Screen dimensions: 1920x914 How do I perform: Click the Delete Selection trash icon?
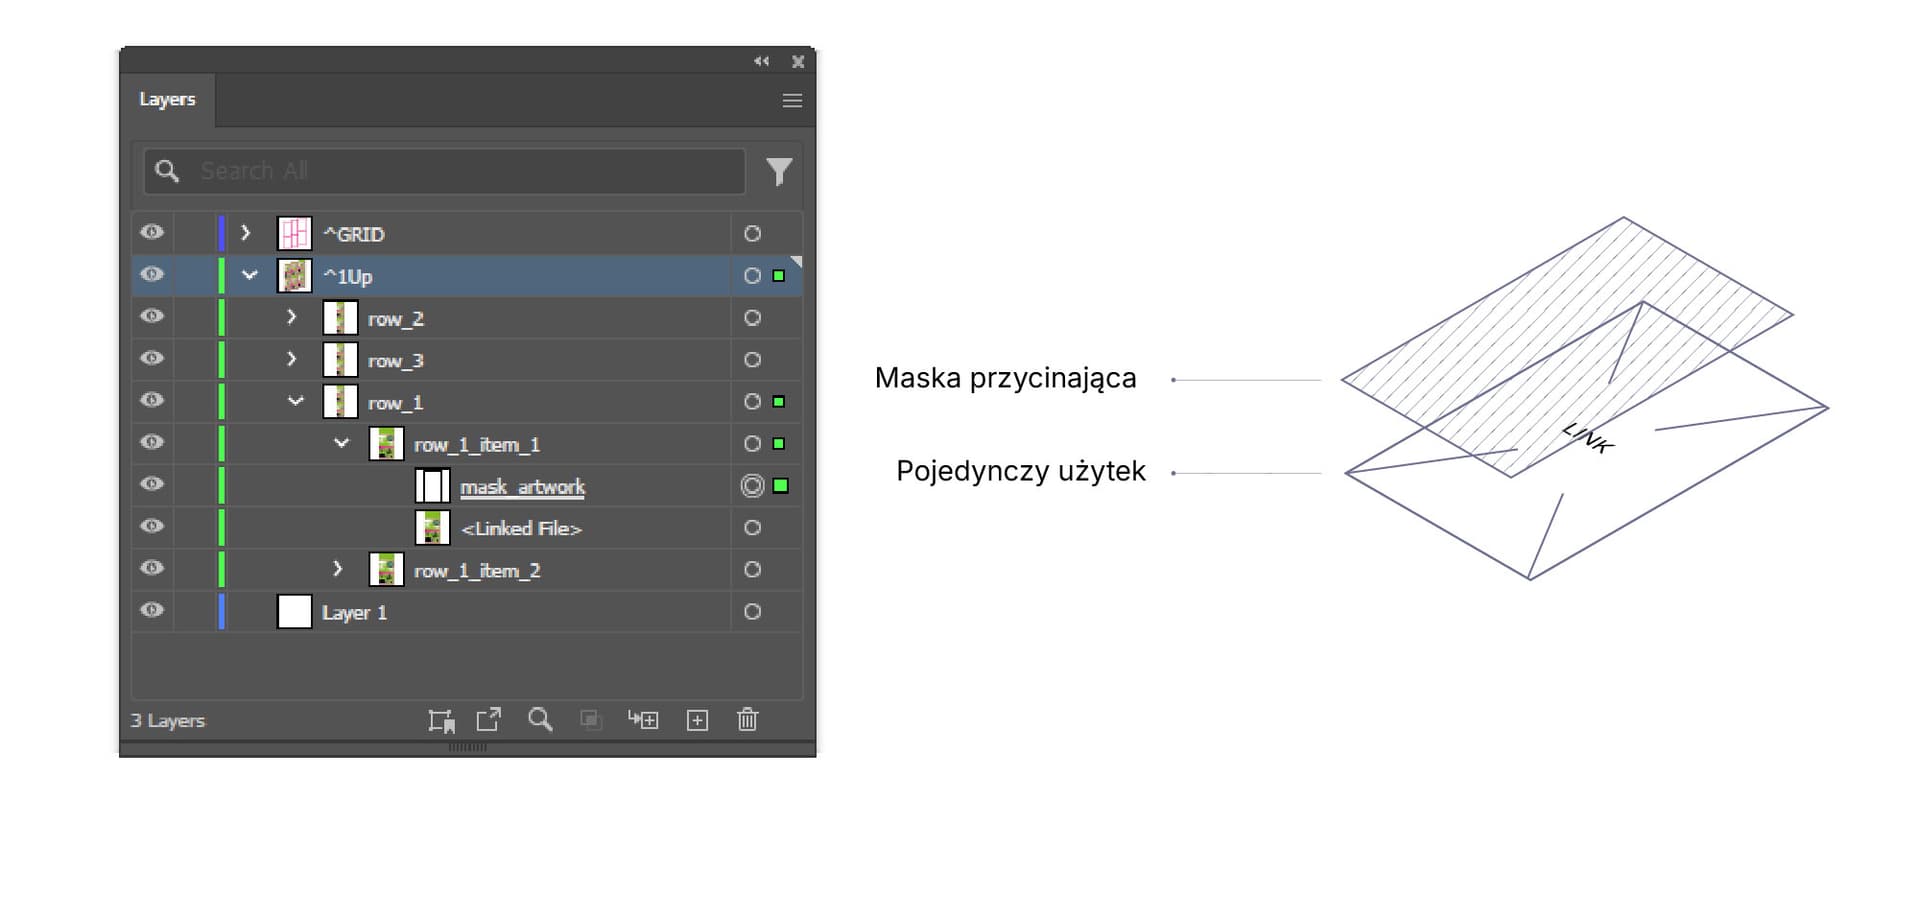click(x=747, y=720)
